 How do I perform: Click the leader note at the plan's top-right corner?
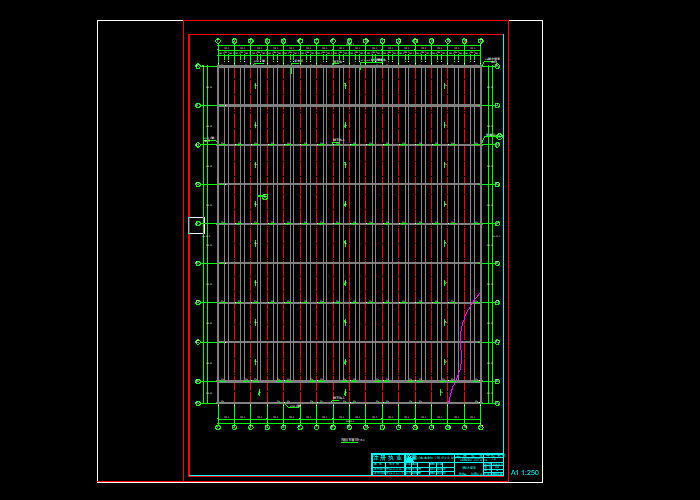492,61
